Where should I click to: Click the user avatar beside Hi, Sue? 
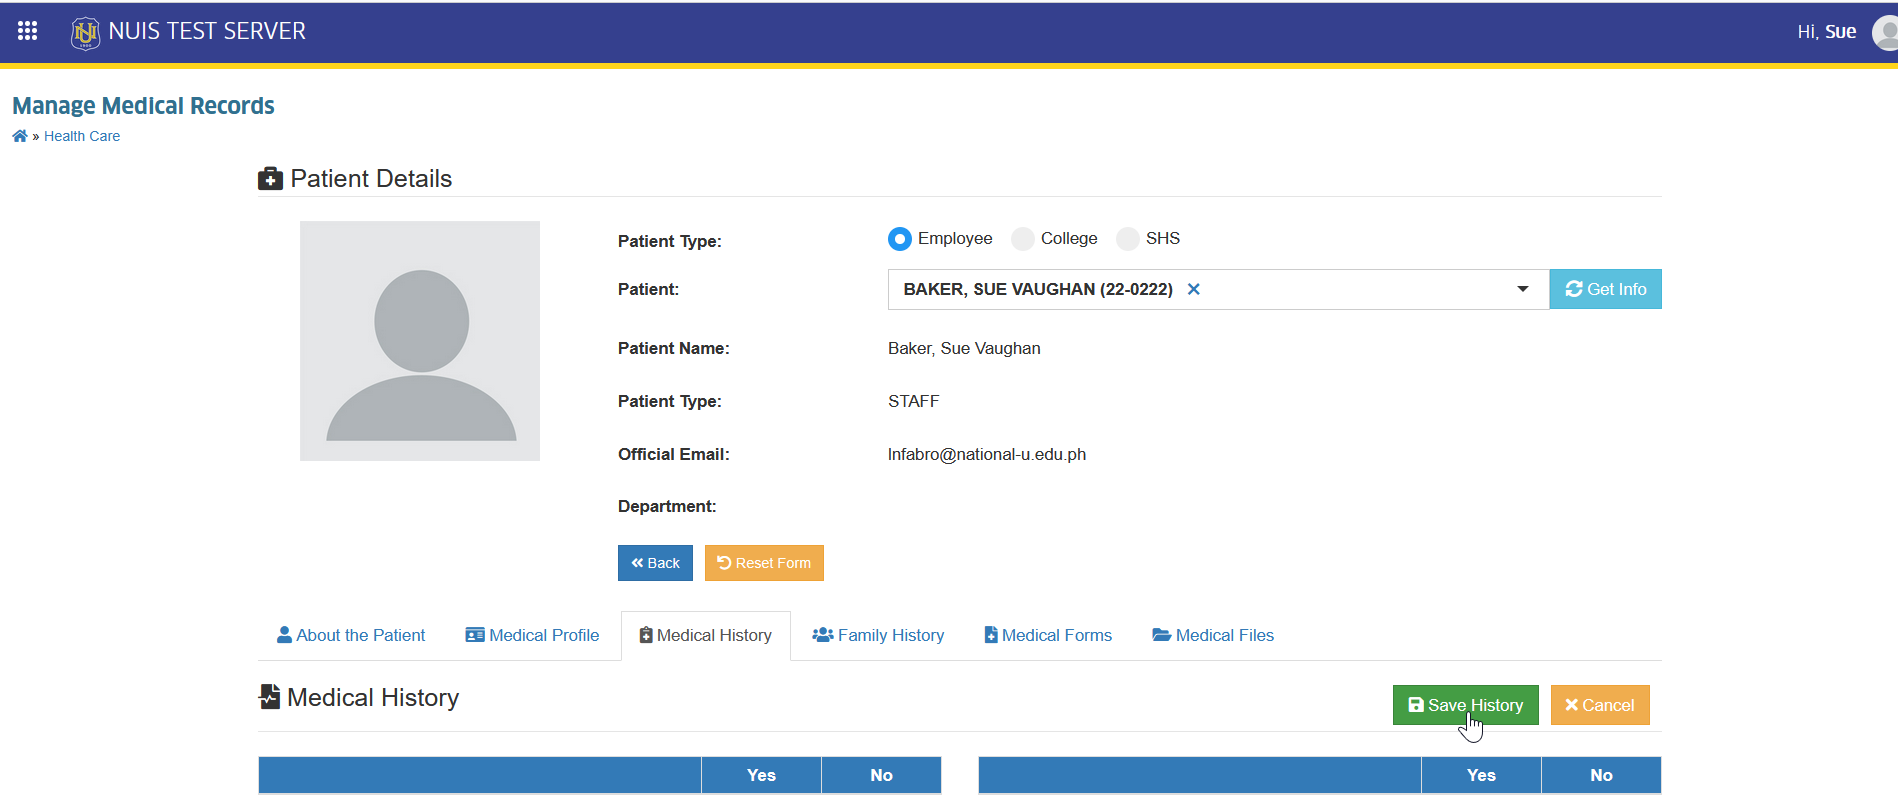tap(1886, 32)
